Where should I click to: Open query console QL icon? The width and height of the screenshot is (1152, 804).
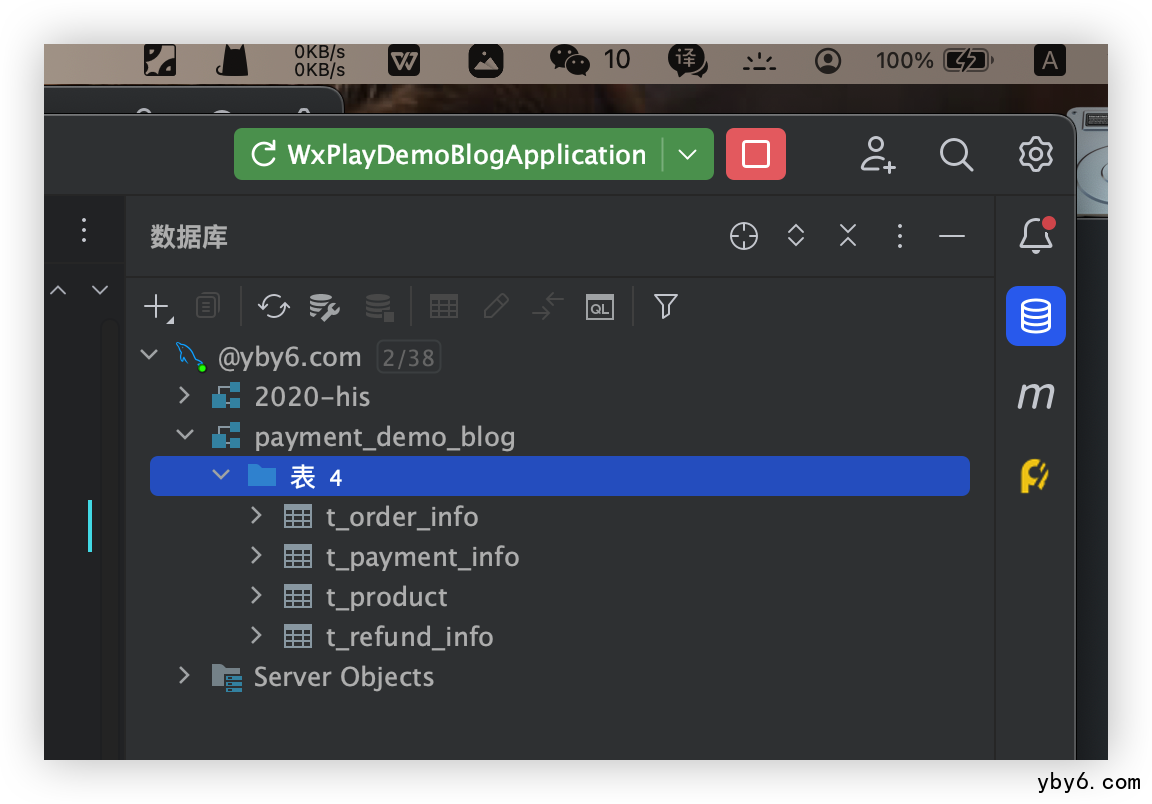point(600,307)
